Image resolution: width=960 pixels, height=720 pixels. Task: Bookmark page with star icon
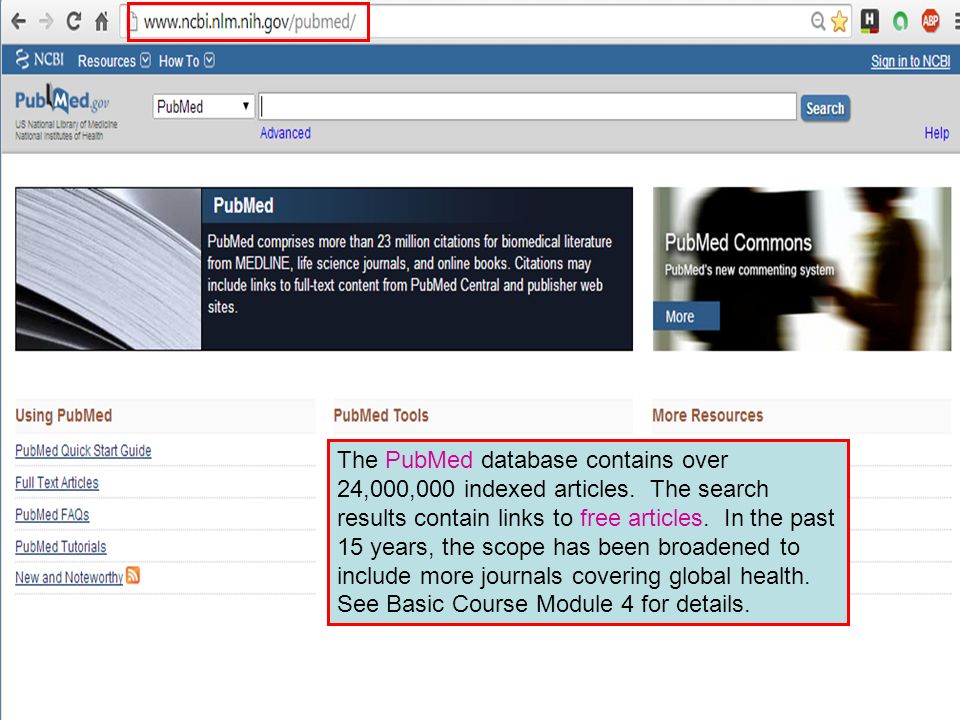(839, 21)
